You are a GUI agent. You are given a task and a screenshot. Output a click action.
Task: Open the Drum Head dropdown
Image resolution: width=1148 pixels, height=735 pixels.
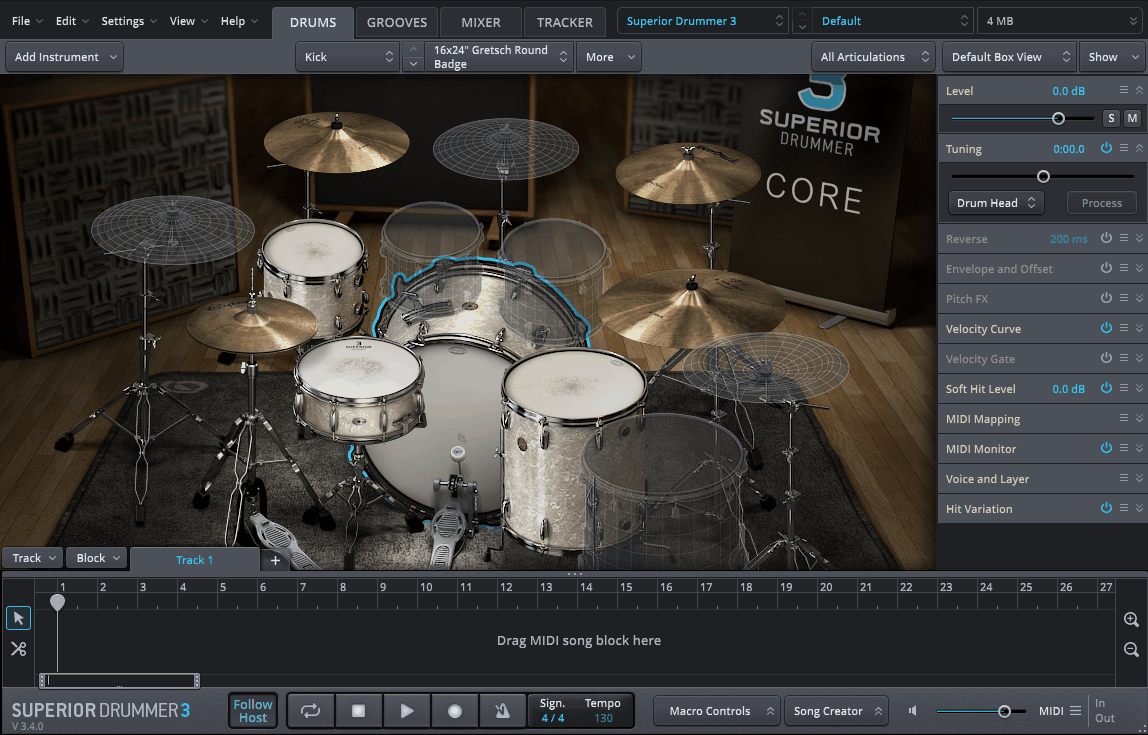[996, 203]
